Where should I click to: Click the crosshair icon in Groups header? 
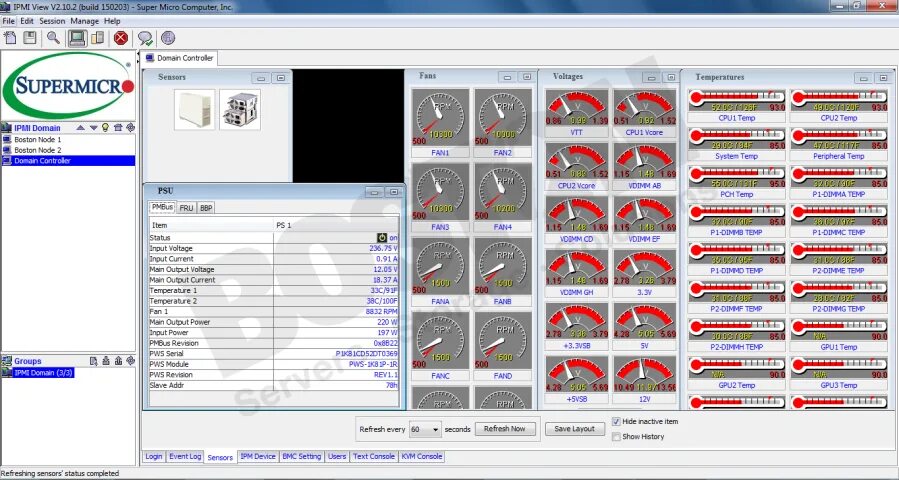coord(131,361)
